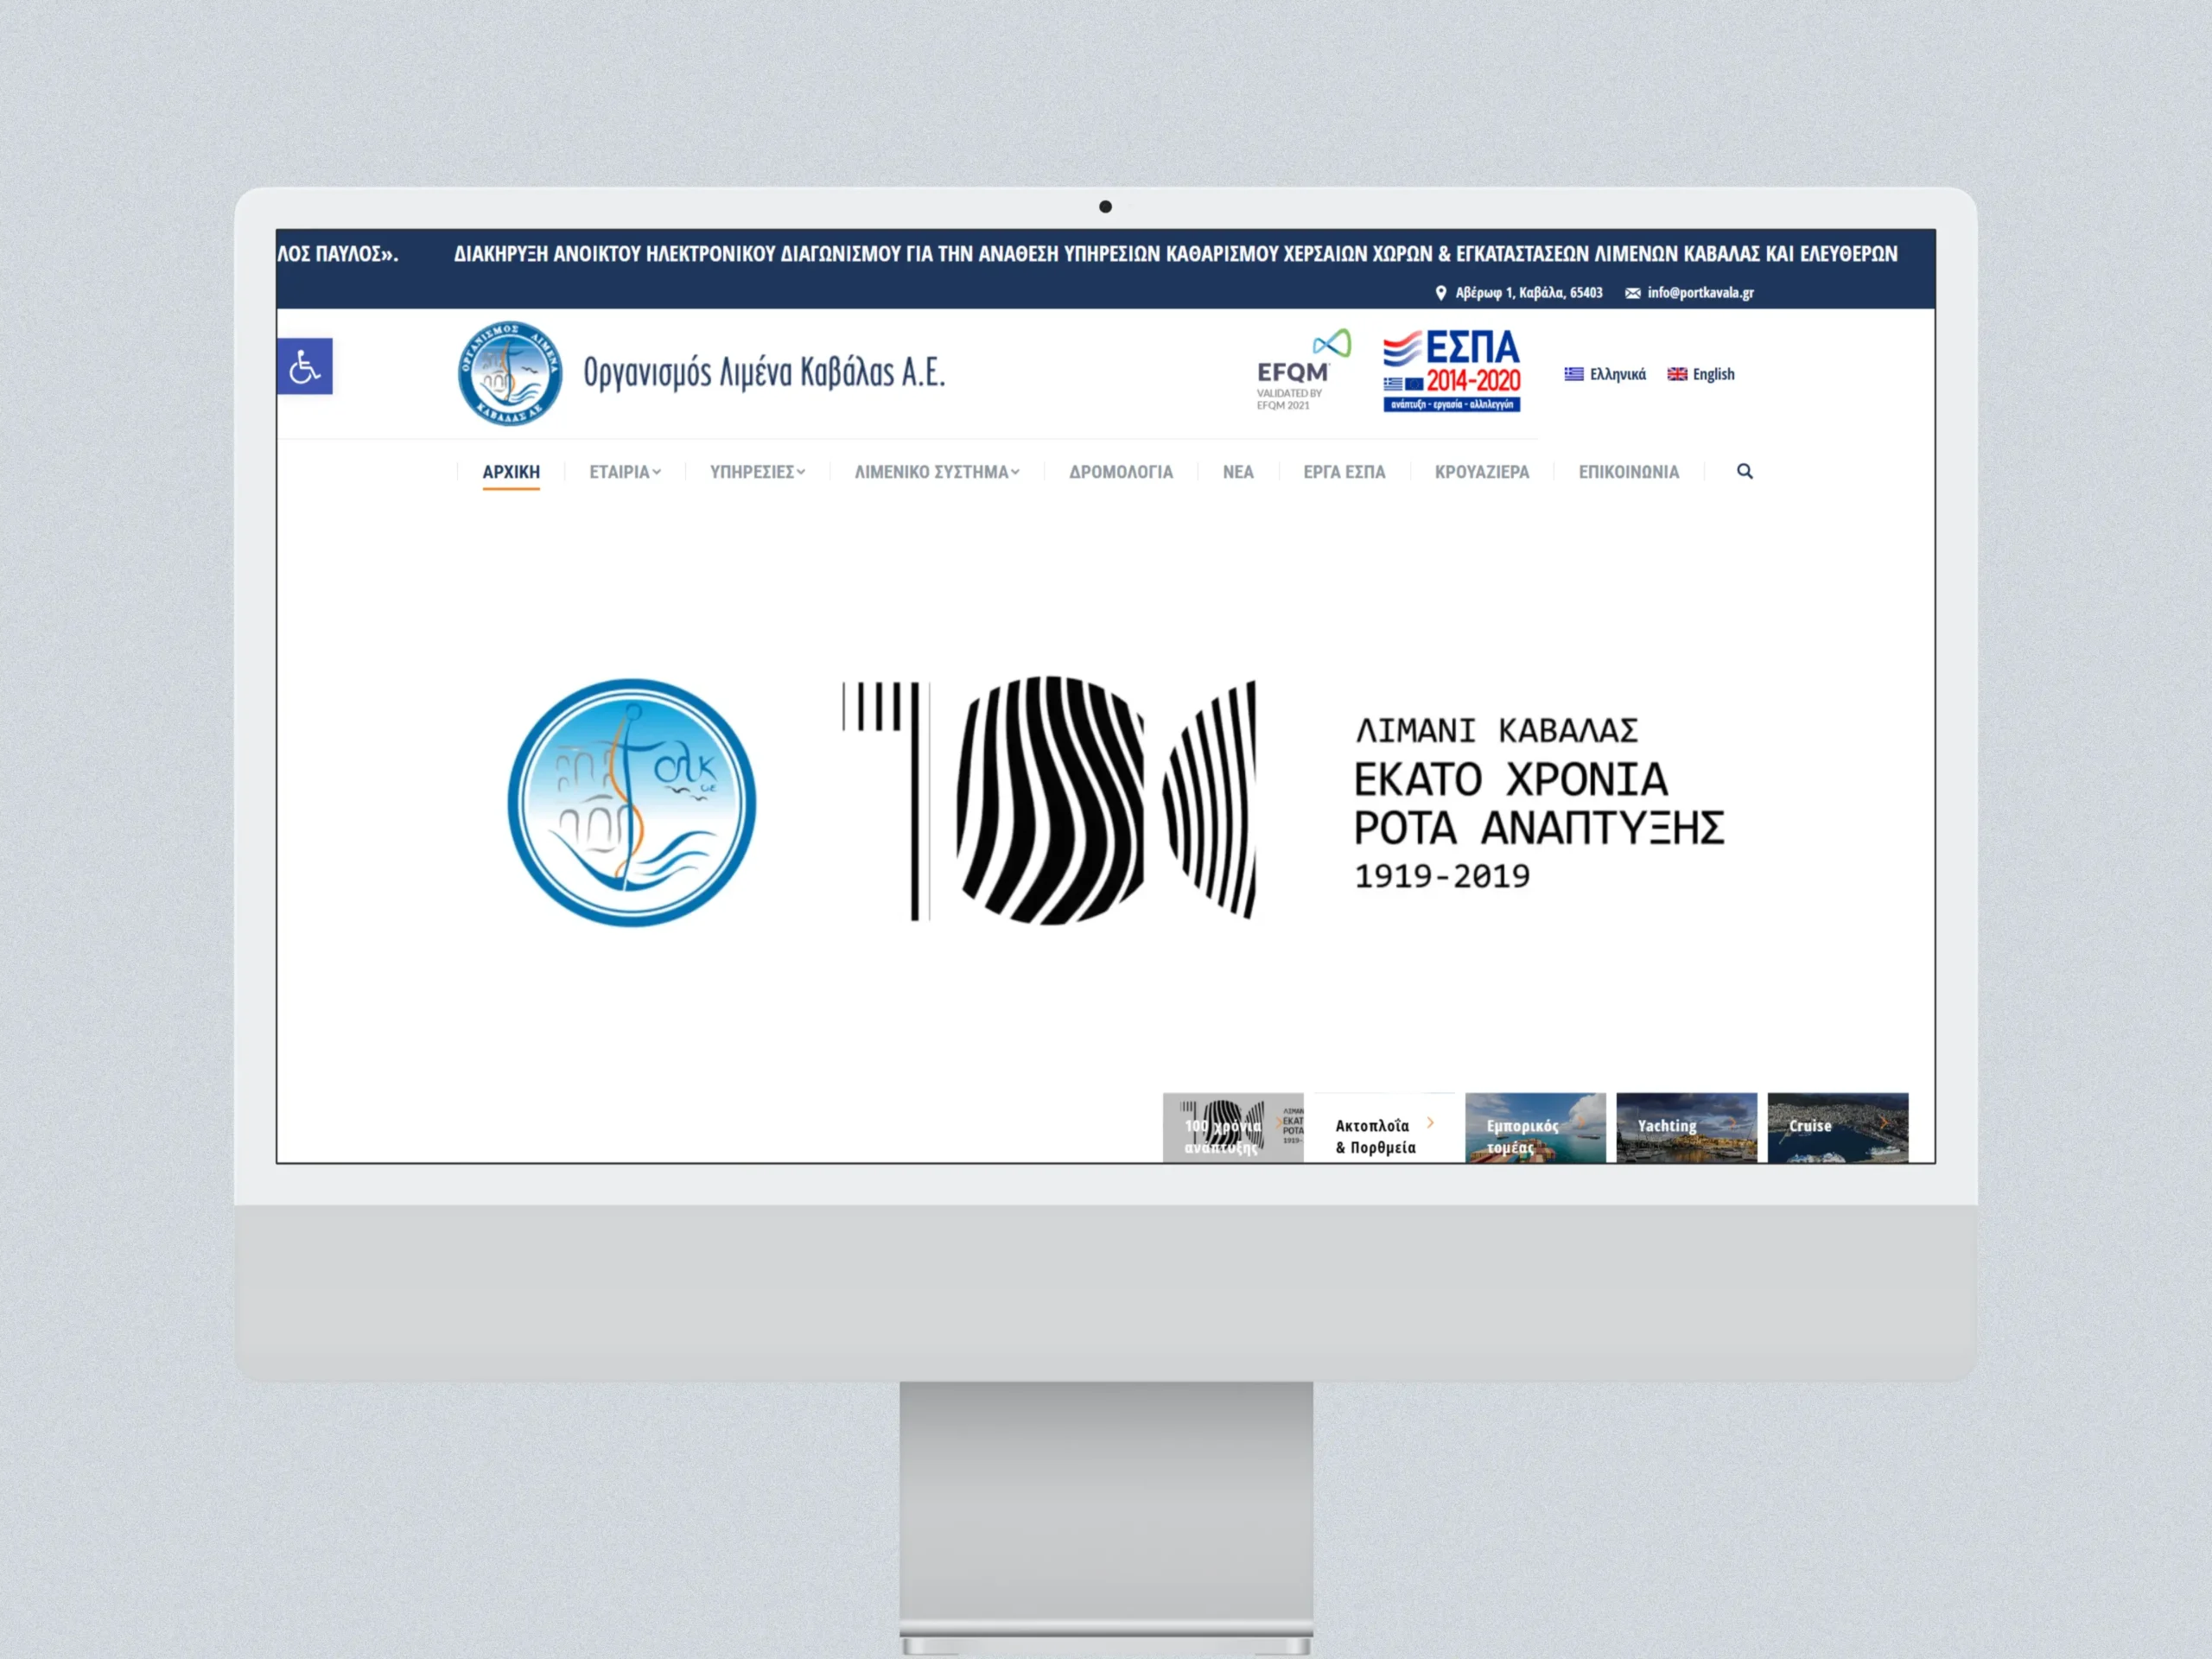The height and width of the screenshot is (1659, 2212).
Task: Click the map pin address icon
Action: [x=1440, y=293]
